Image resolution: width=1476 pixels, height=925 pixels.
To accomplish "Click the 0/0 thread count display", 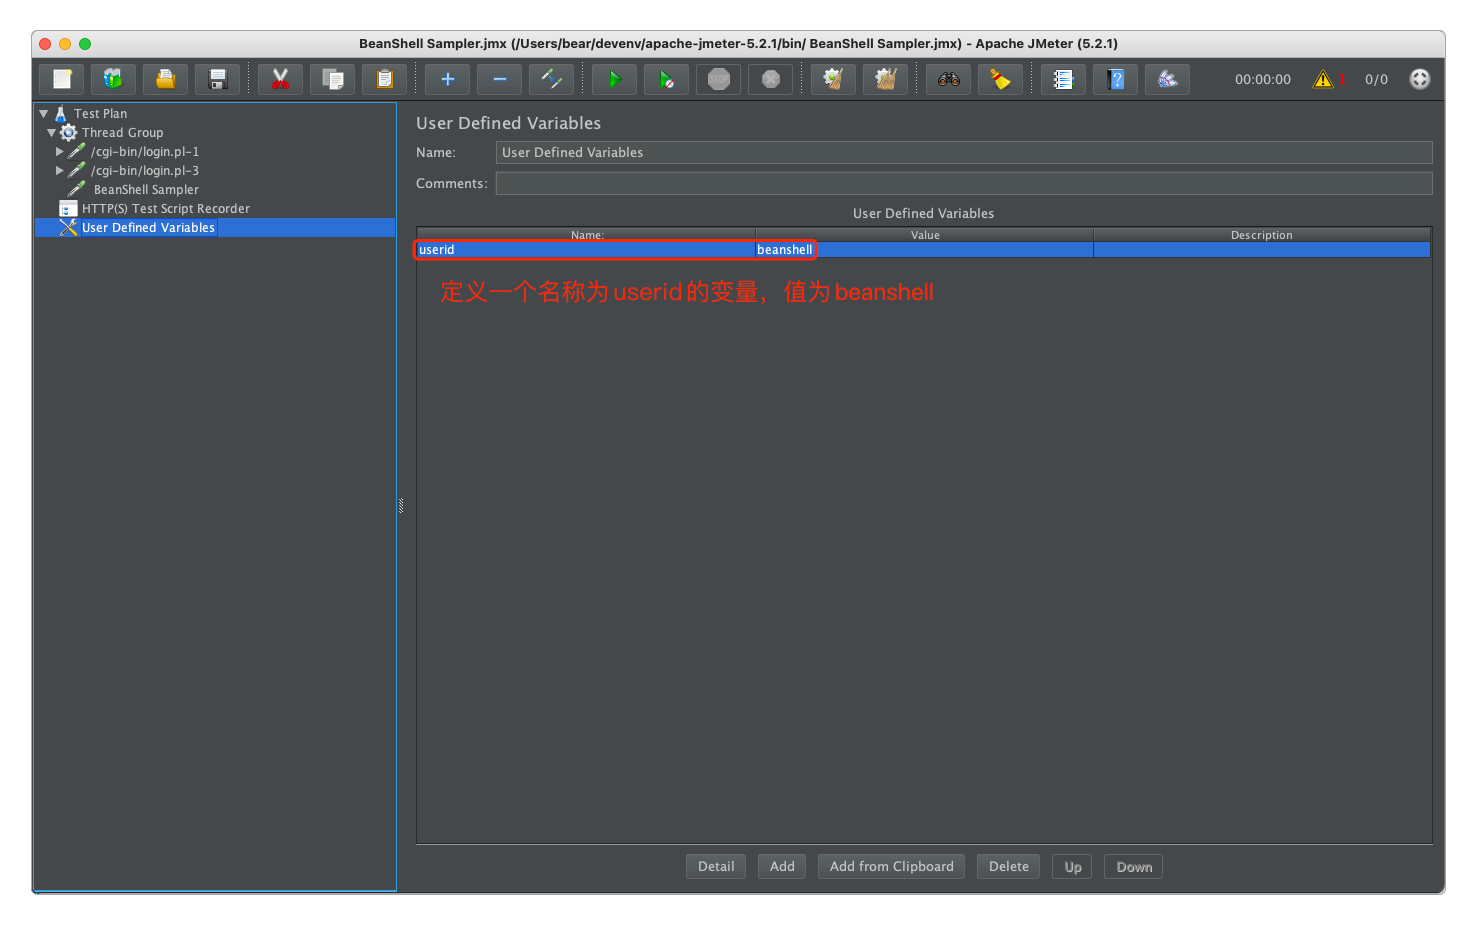I will 1376,79.
